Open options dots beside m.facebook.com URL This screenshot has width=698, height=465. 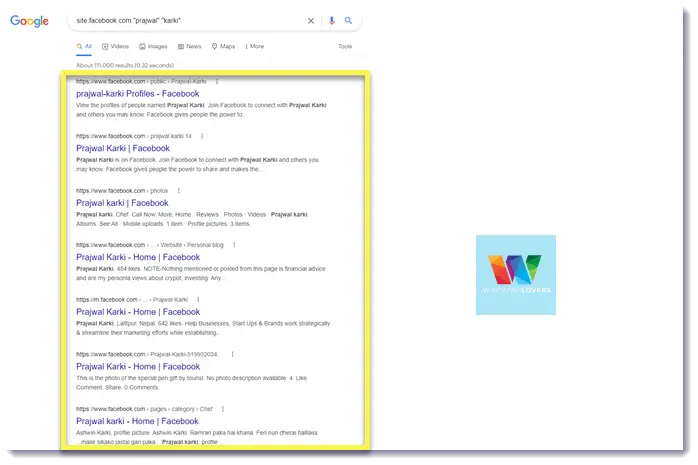(198, 300)
